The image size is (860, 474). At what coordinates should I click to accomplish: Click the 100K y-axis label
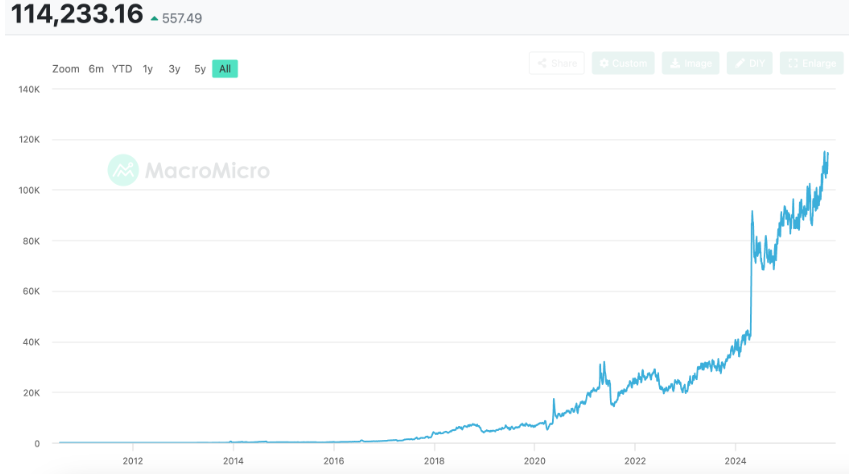click(x=28, y=190)
